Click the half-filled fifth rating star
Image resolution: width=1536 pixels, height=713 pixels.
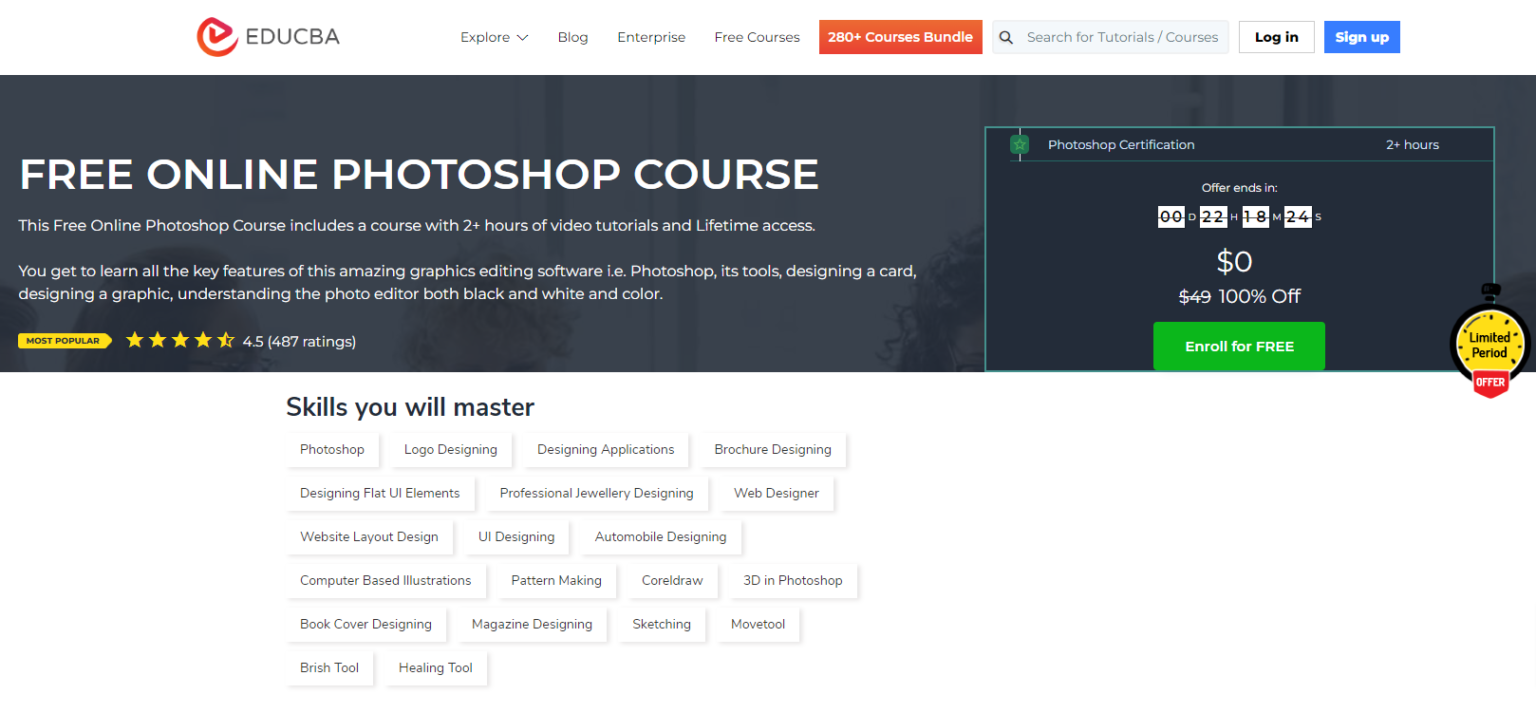pos(225,340)
